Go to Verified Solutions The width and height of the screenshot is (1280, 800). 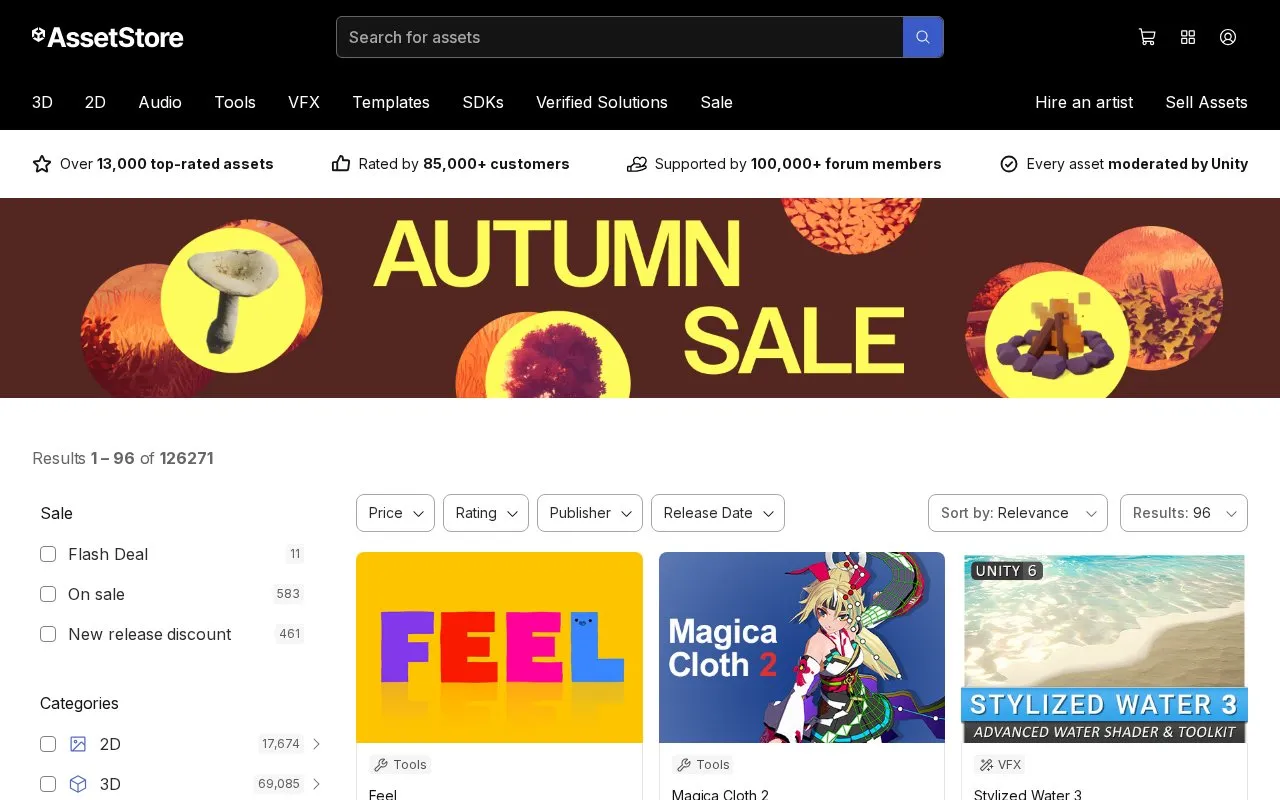602,102
